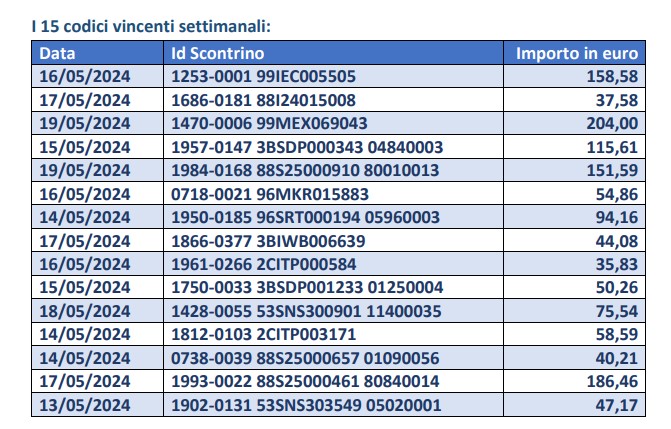Click receipt ID 1686-0181 88I24015008
671x429 pixels.
[x=263, y=100]
